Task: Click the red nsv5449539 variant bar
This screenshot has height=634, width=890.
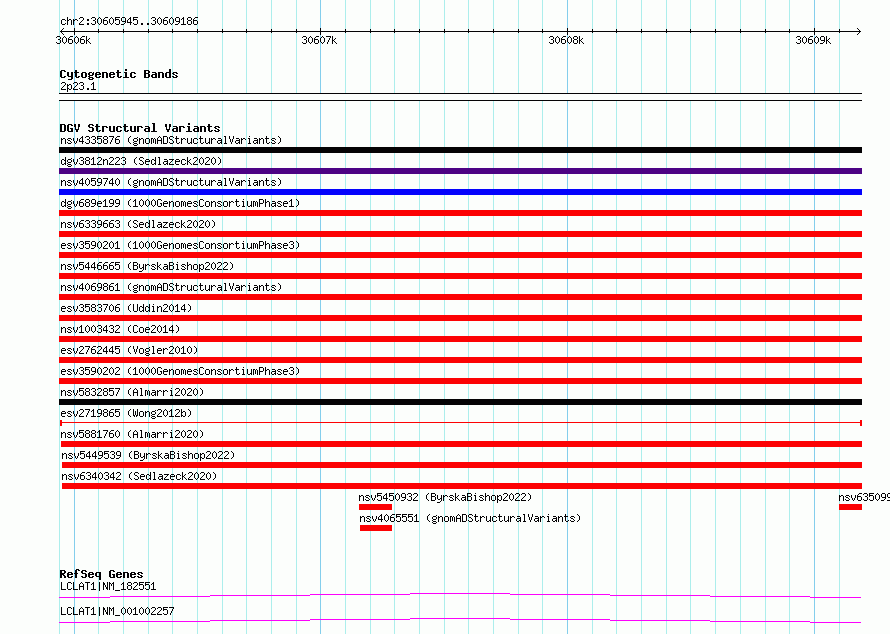Action: (462, 465)
